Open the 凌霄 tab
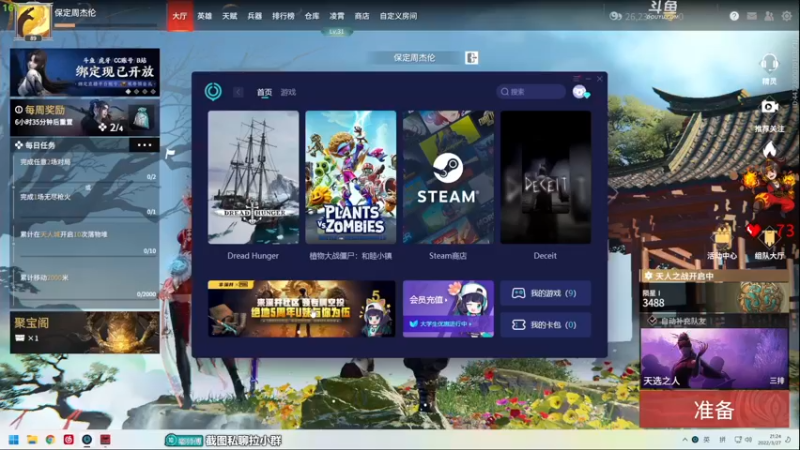Image resolution: width=800 pixels, height=450 pixels. [x=337, y=16]
